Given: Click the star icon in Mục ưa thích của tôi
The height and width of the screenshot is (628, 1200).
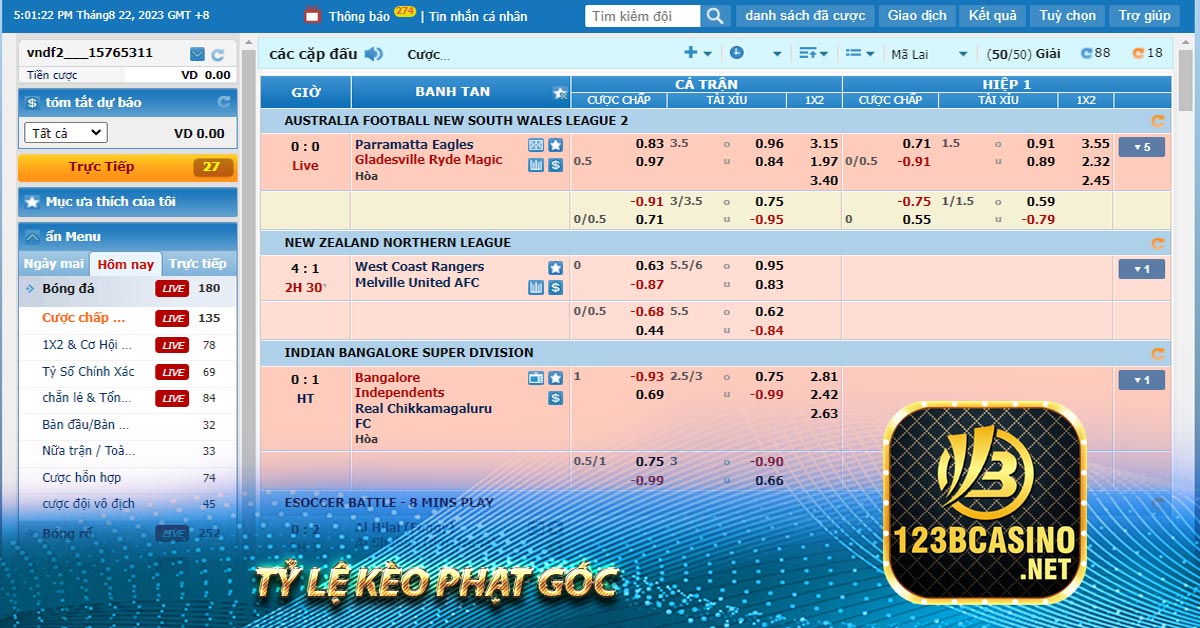Looking at the screenshot, I should [x=32, y=201].
